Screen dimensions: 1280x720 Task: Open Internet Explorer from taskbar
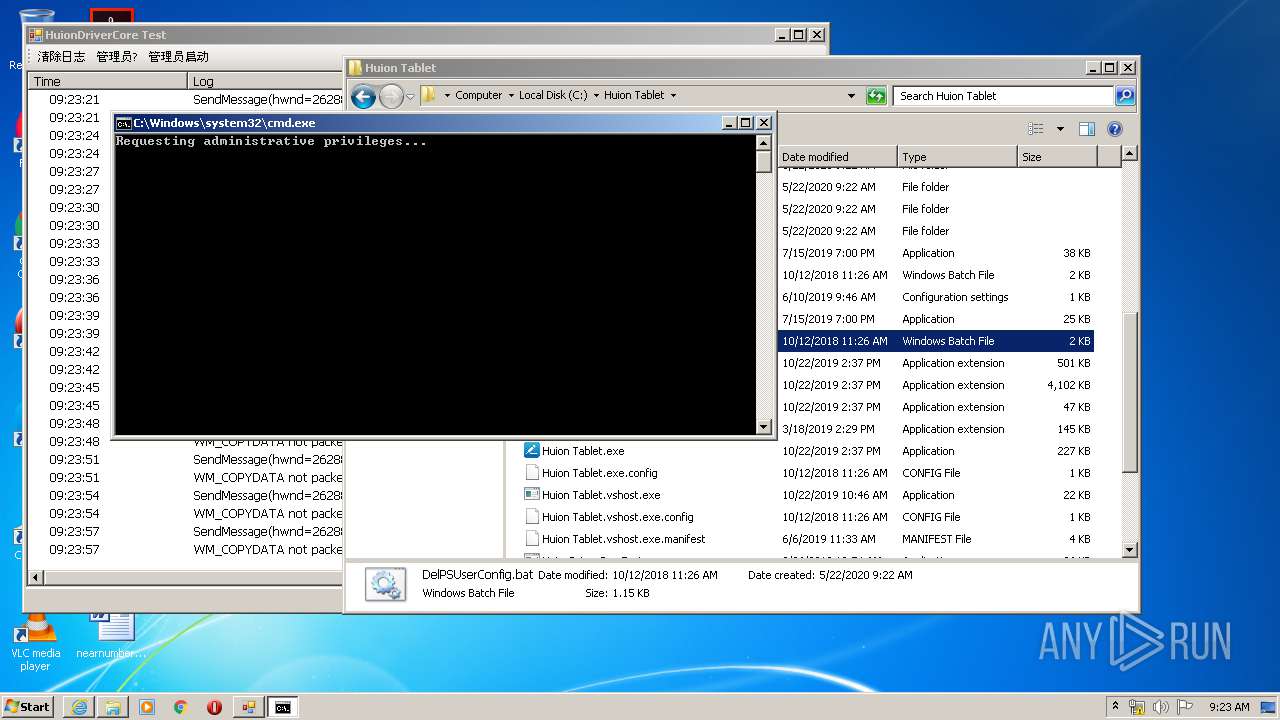(x=79, y=707)
